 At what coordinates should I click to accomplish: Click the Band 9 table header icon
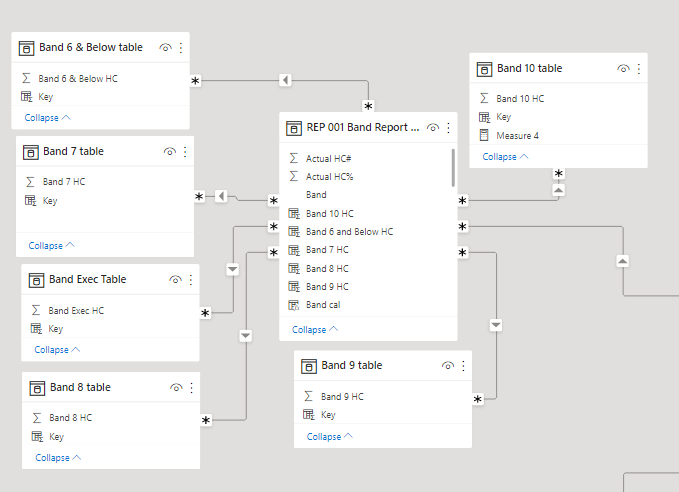coord(309,366)
